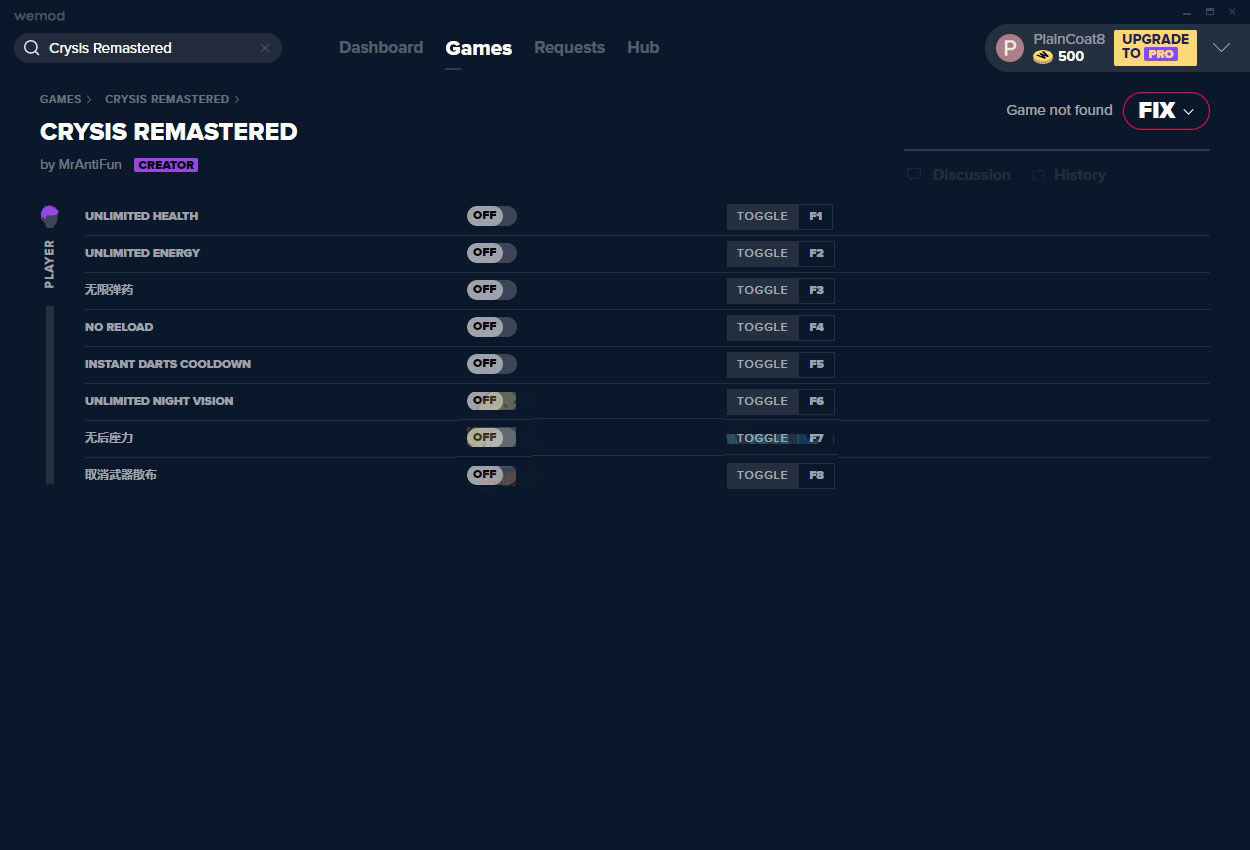Viewport: 1250px width, 850px height.
Task: Select the Games tab
Action: [x=479, y=48]
